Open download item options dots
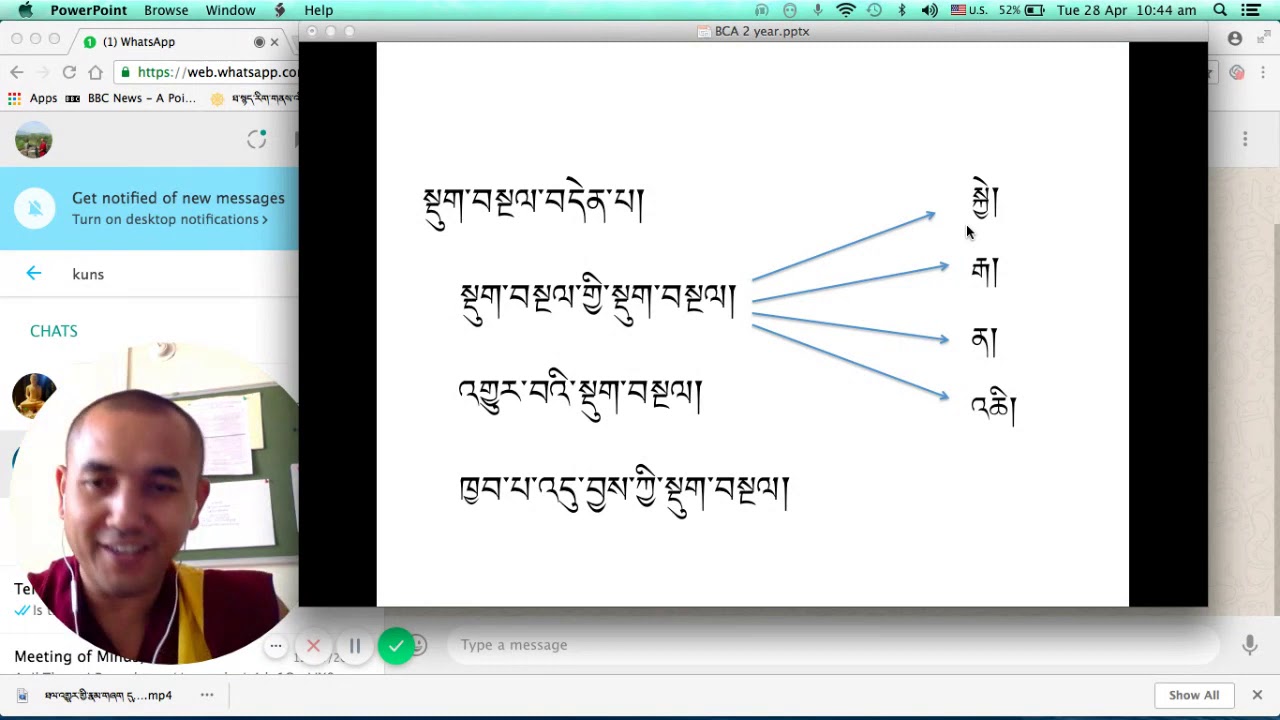 coord(207,695)
